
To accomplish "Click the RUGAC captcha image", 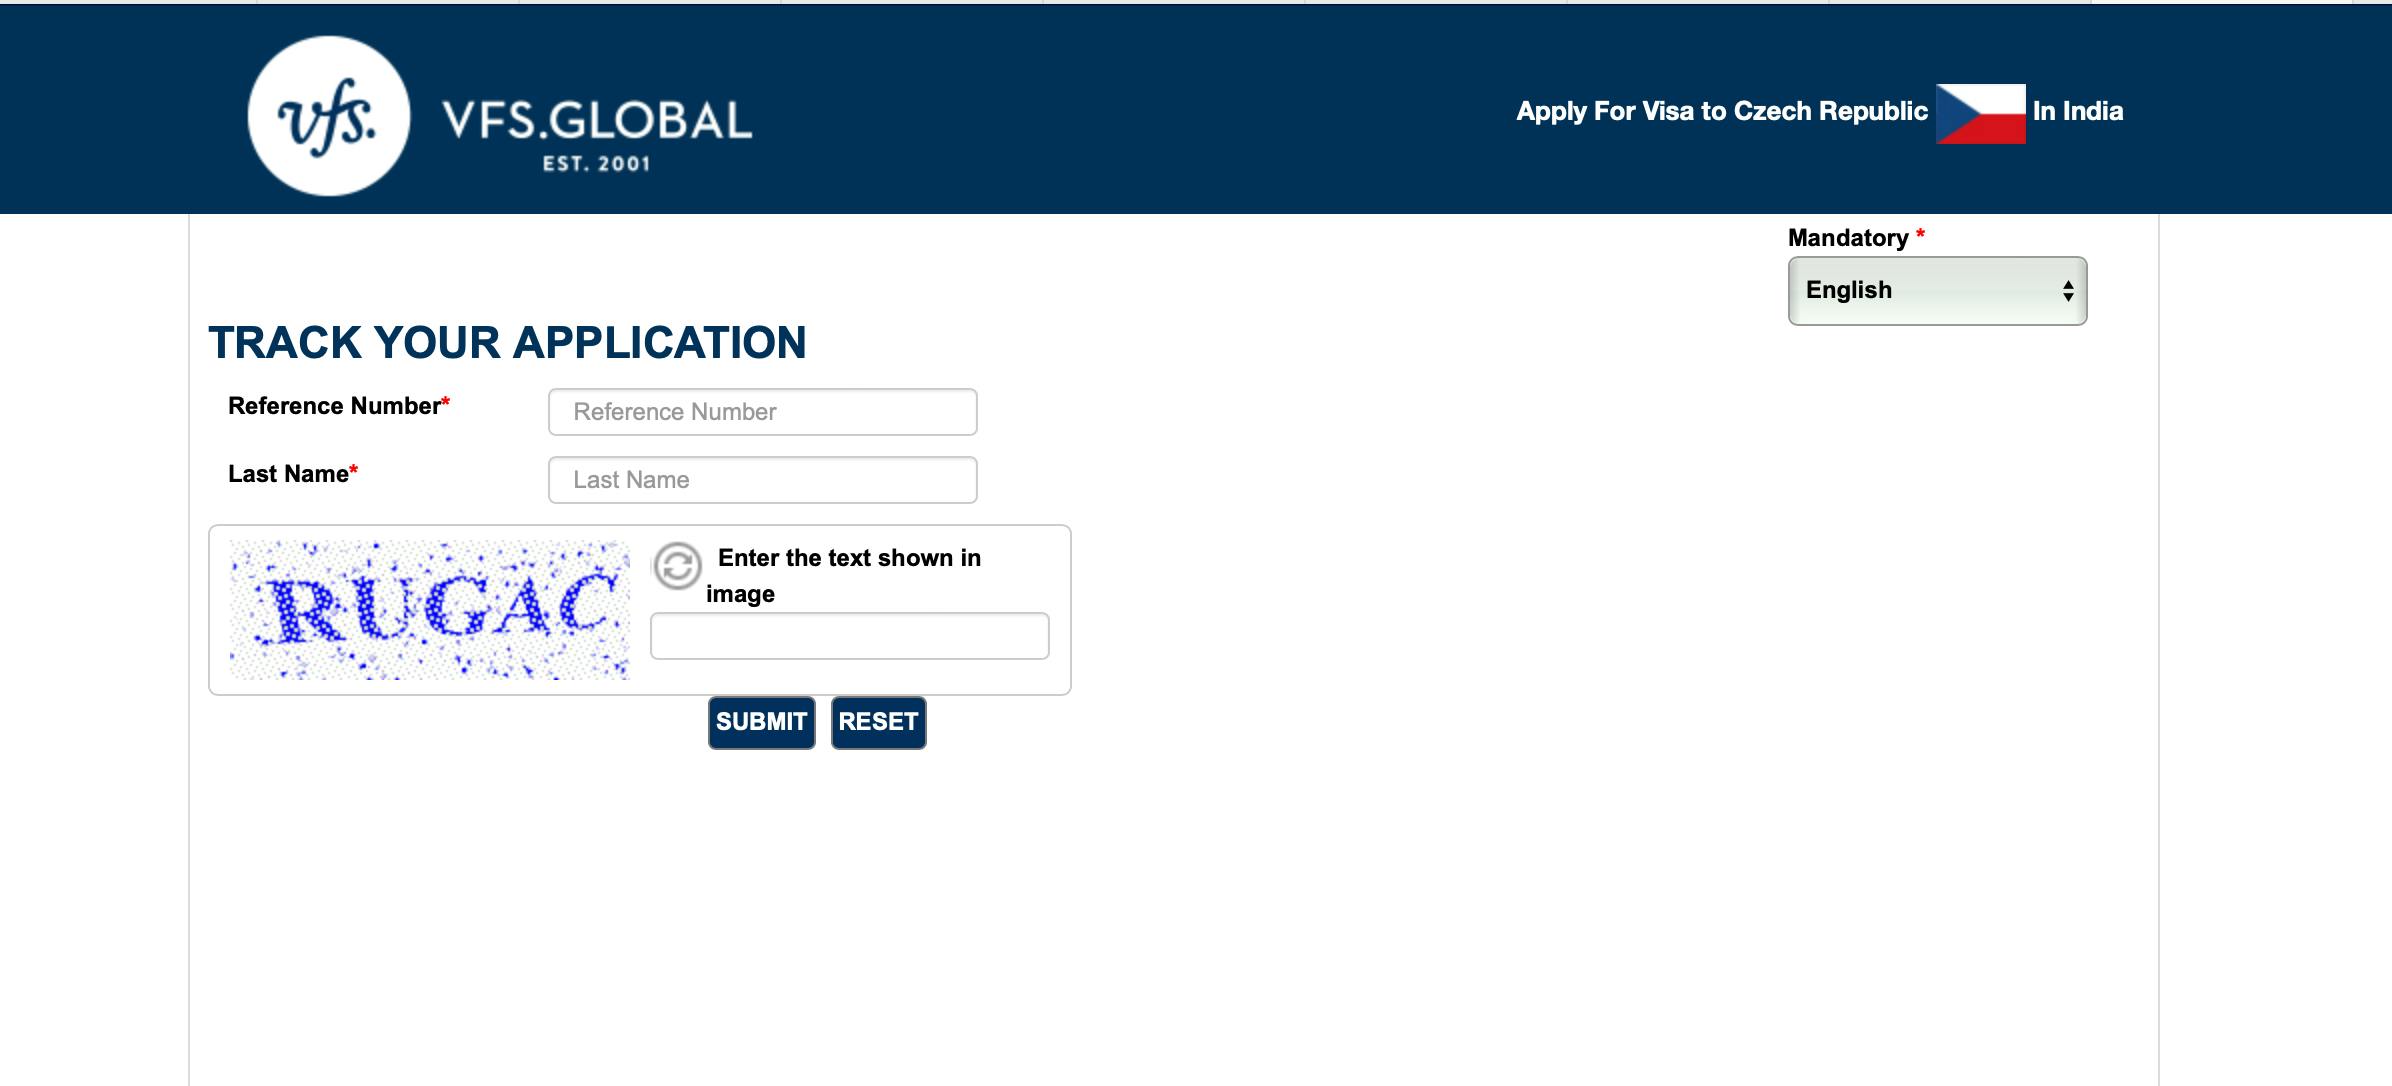I will pos(430,610).
